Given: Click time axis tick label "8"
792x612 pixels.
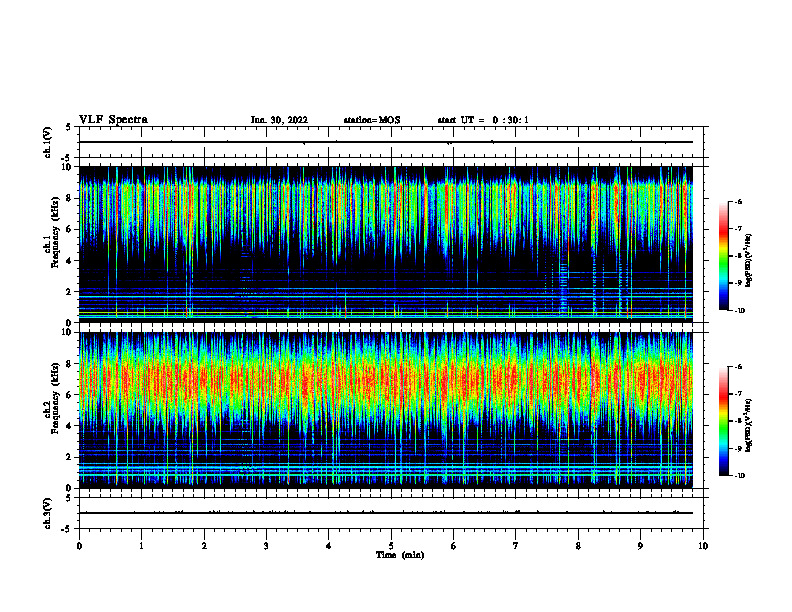Looking at the screenshot, I should 578,546.
